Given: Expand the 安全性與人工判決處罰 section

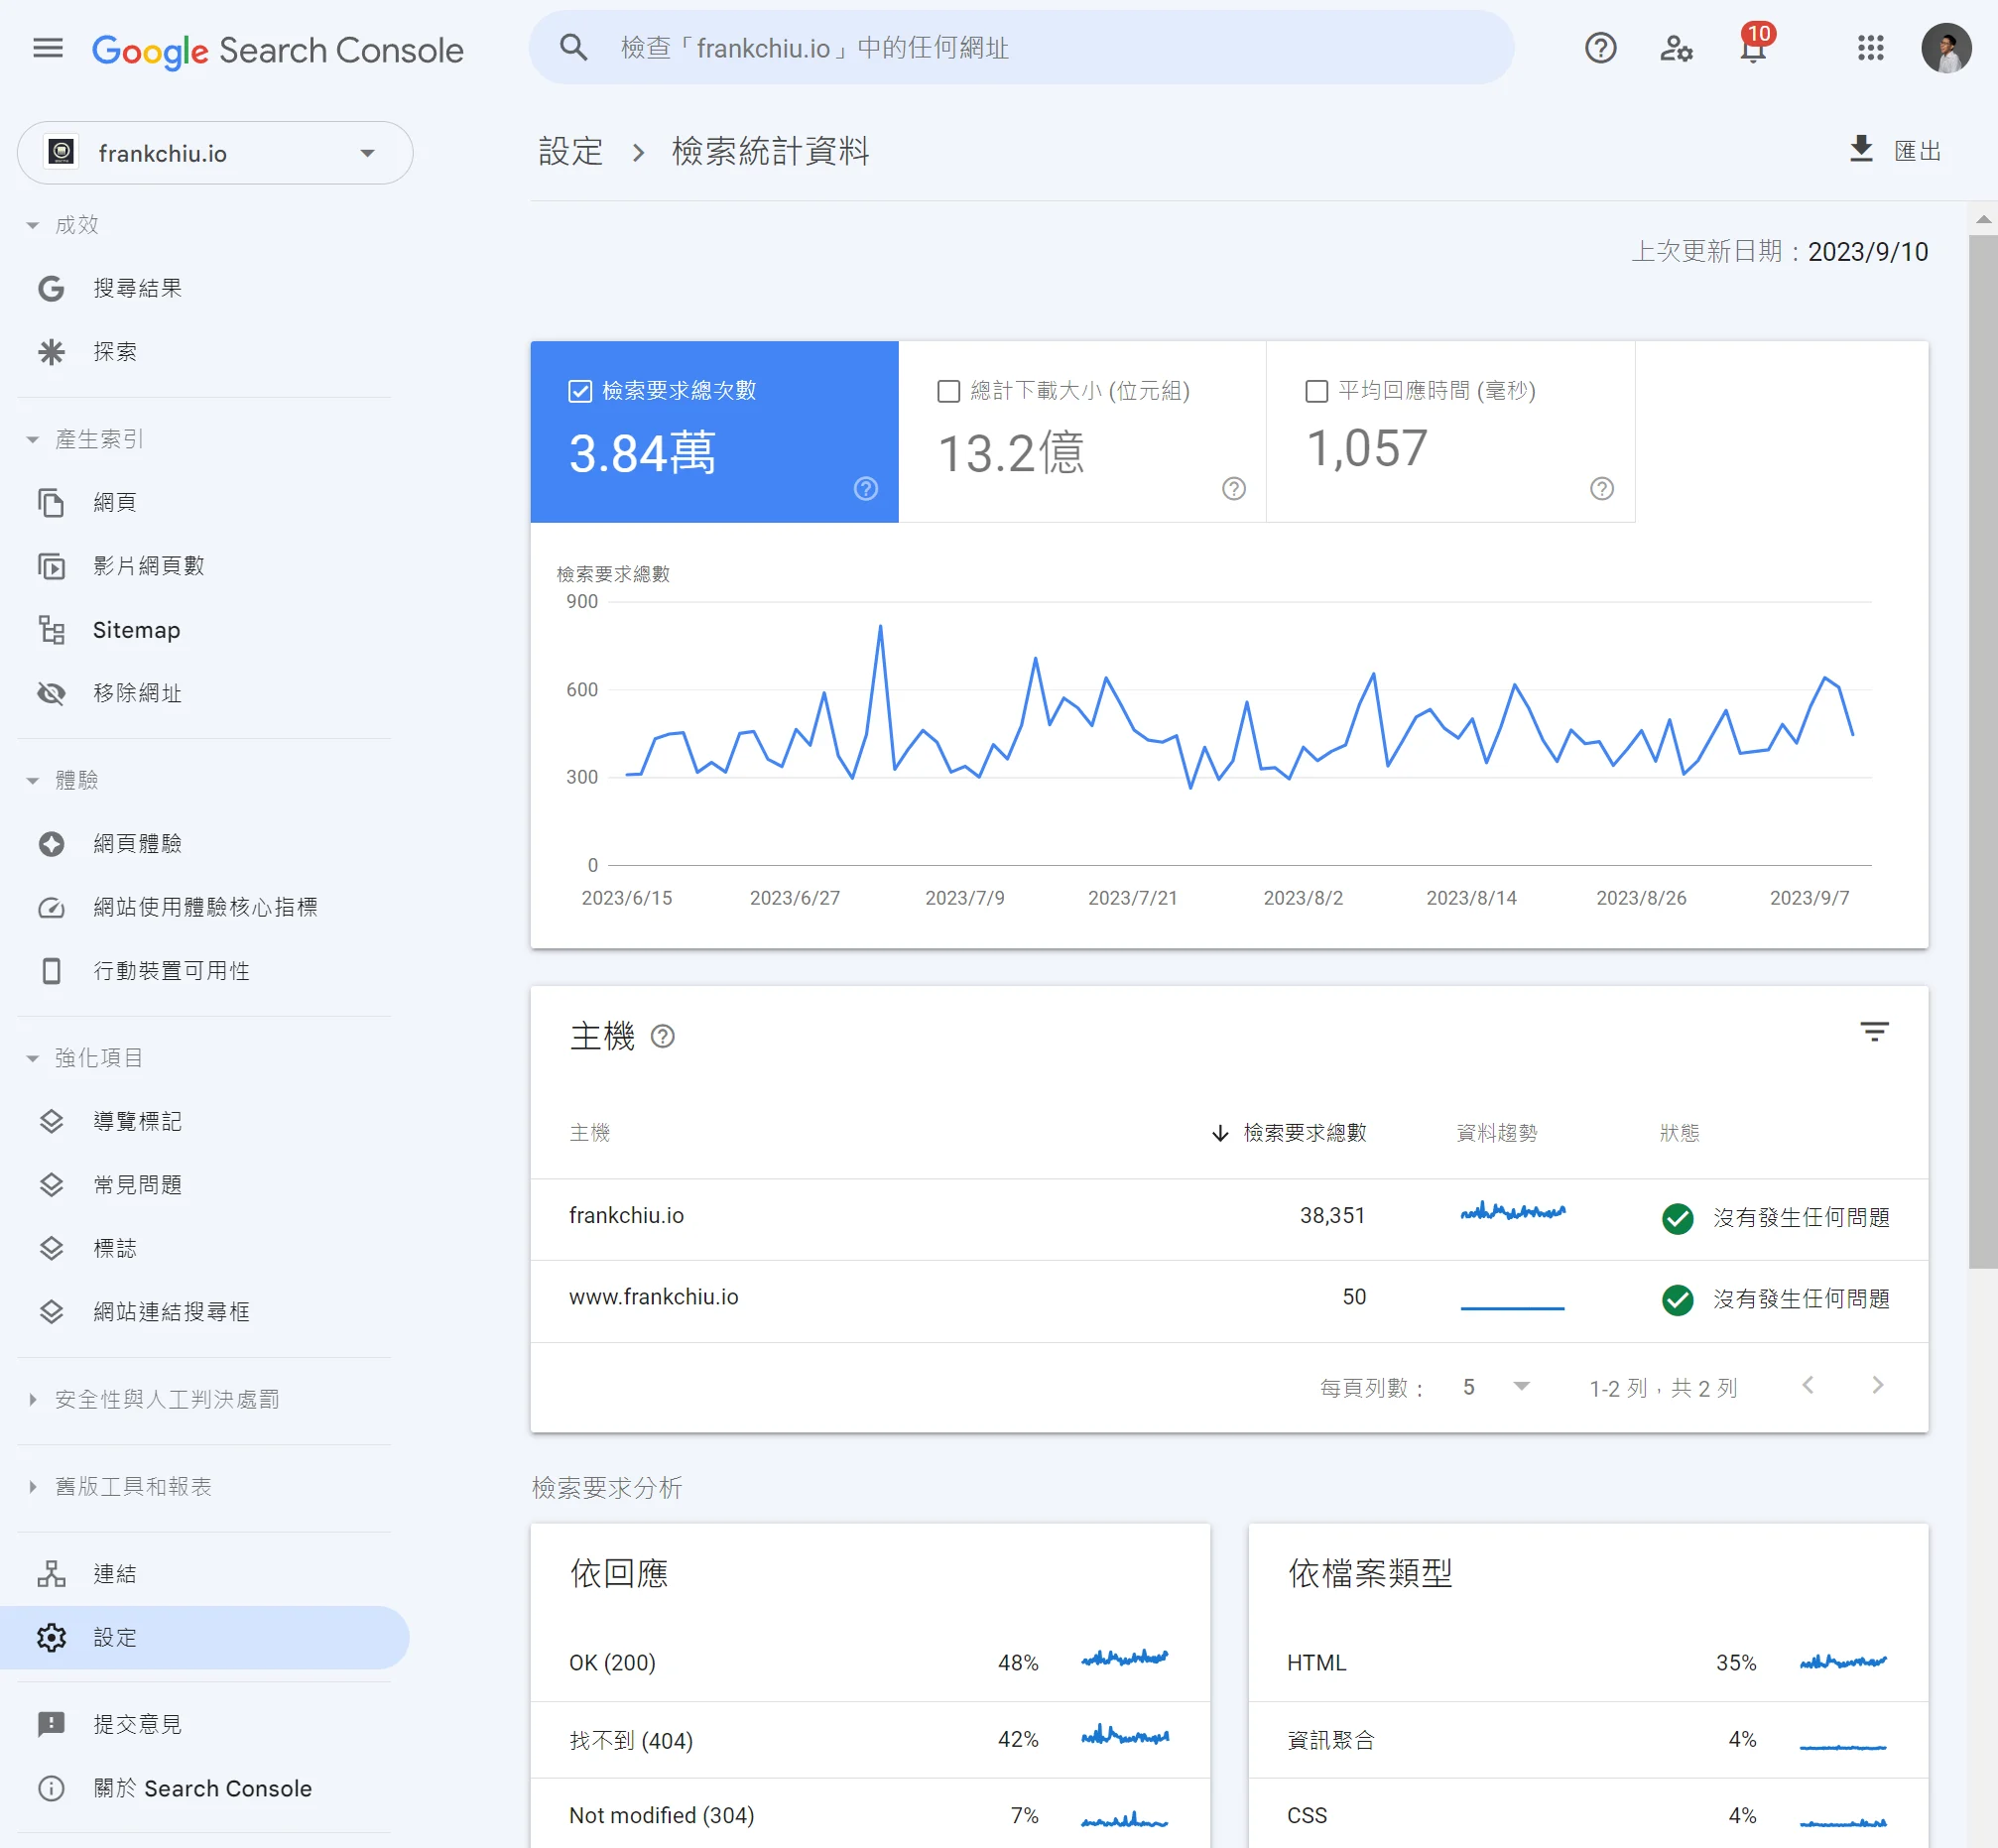Looking at the screenshot, I should (x=166, y=1400).
